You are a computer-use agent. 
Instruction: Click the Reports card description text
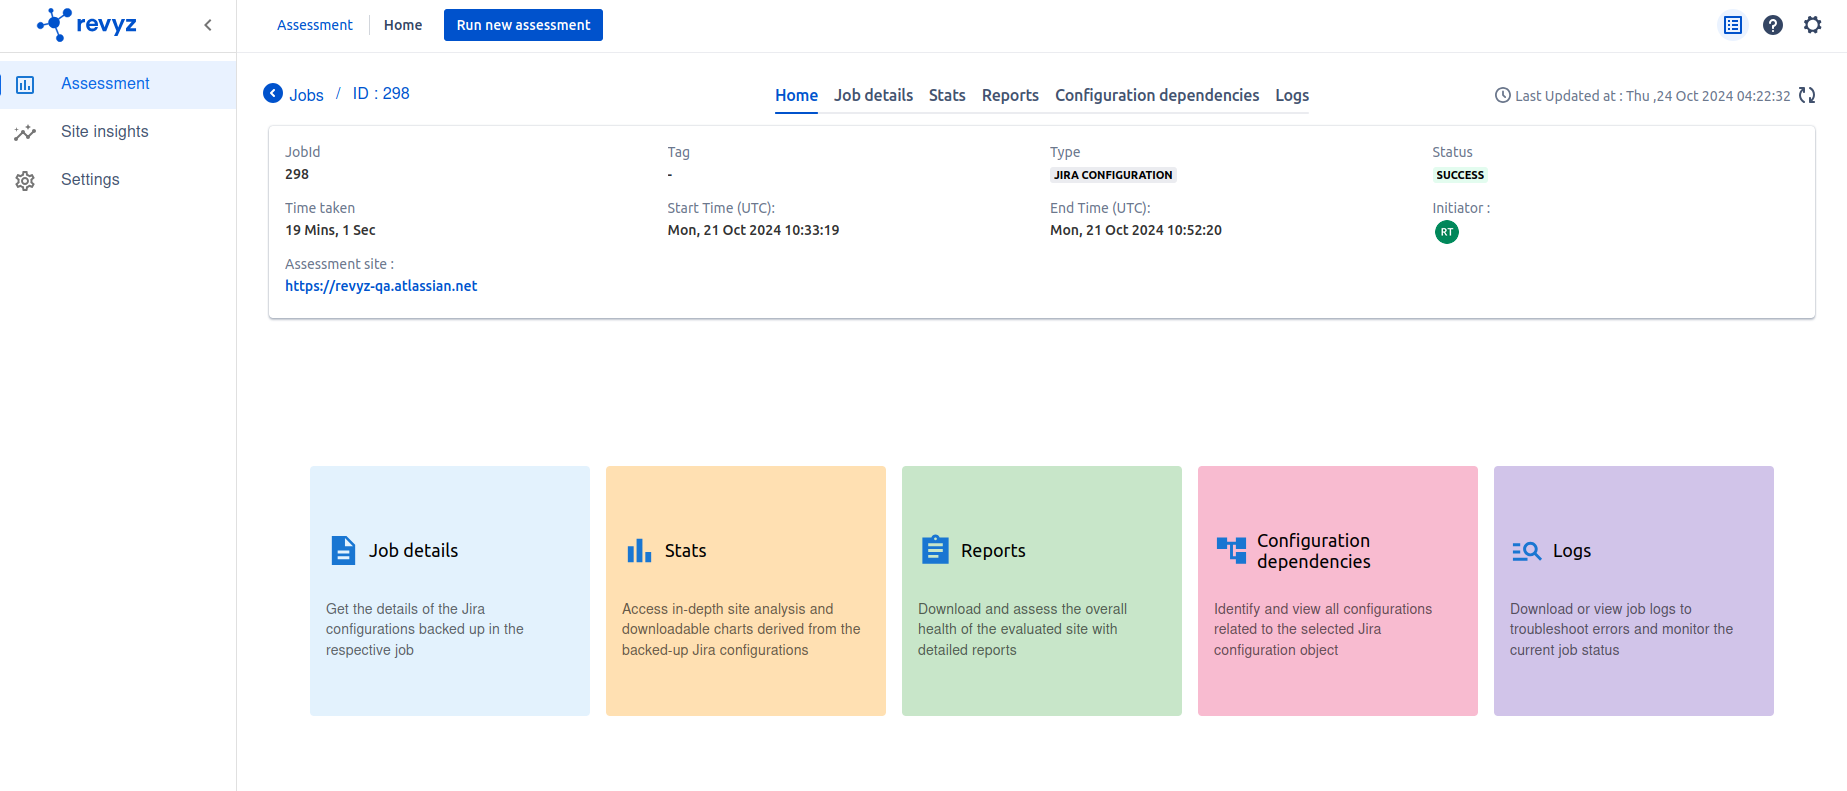coord(1022,629)
